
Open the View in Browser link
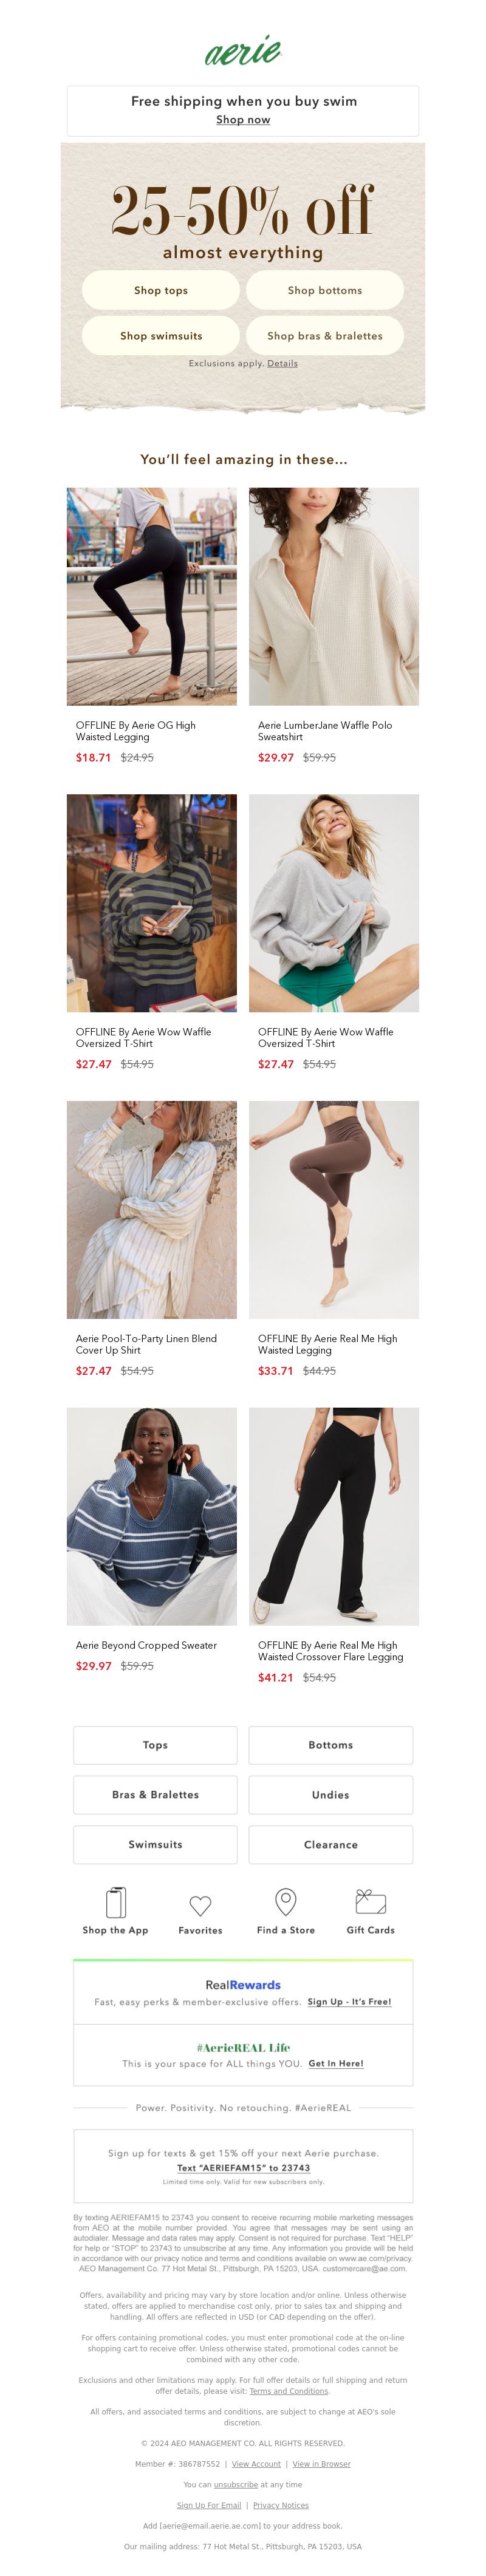click(x=321, y=2464)
